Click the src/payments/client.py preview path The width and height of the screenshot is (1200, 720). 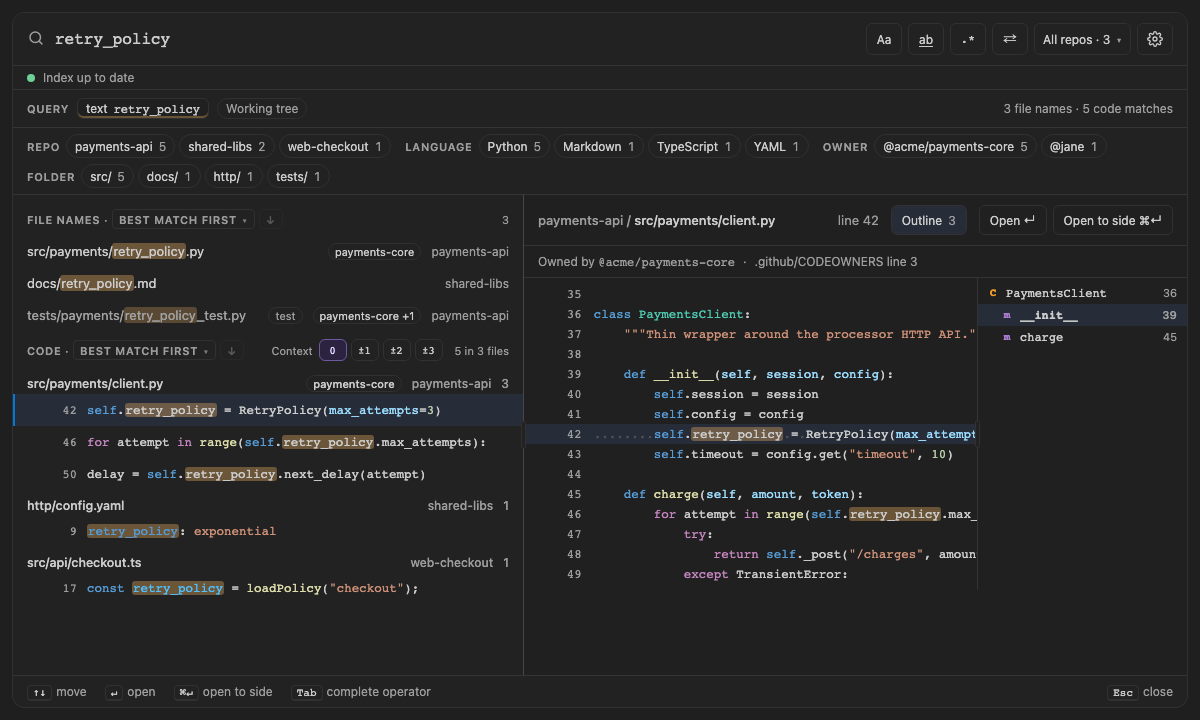[705, 220]
